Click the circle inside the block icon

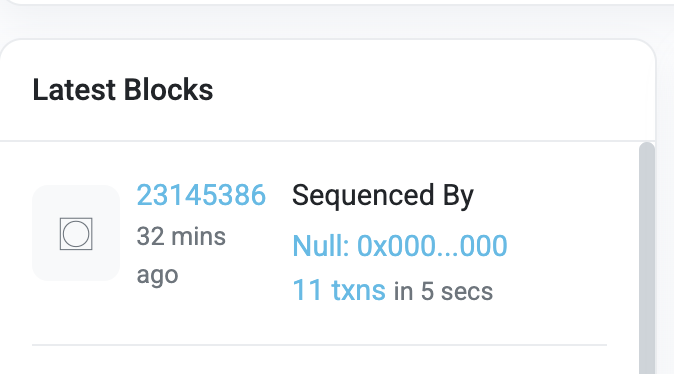tap(76, 234)
